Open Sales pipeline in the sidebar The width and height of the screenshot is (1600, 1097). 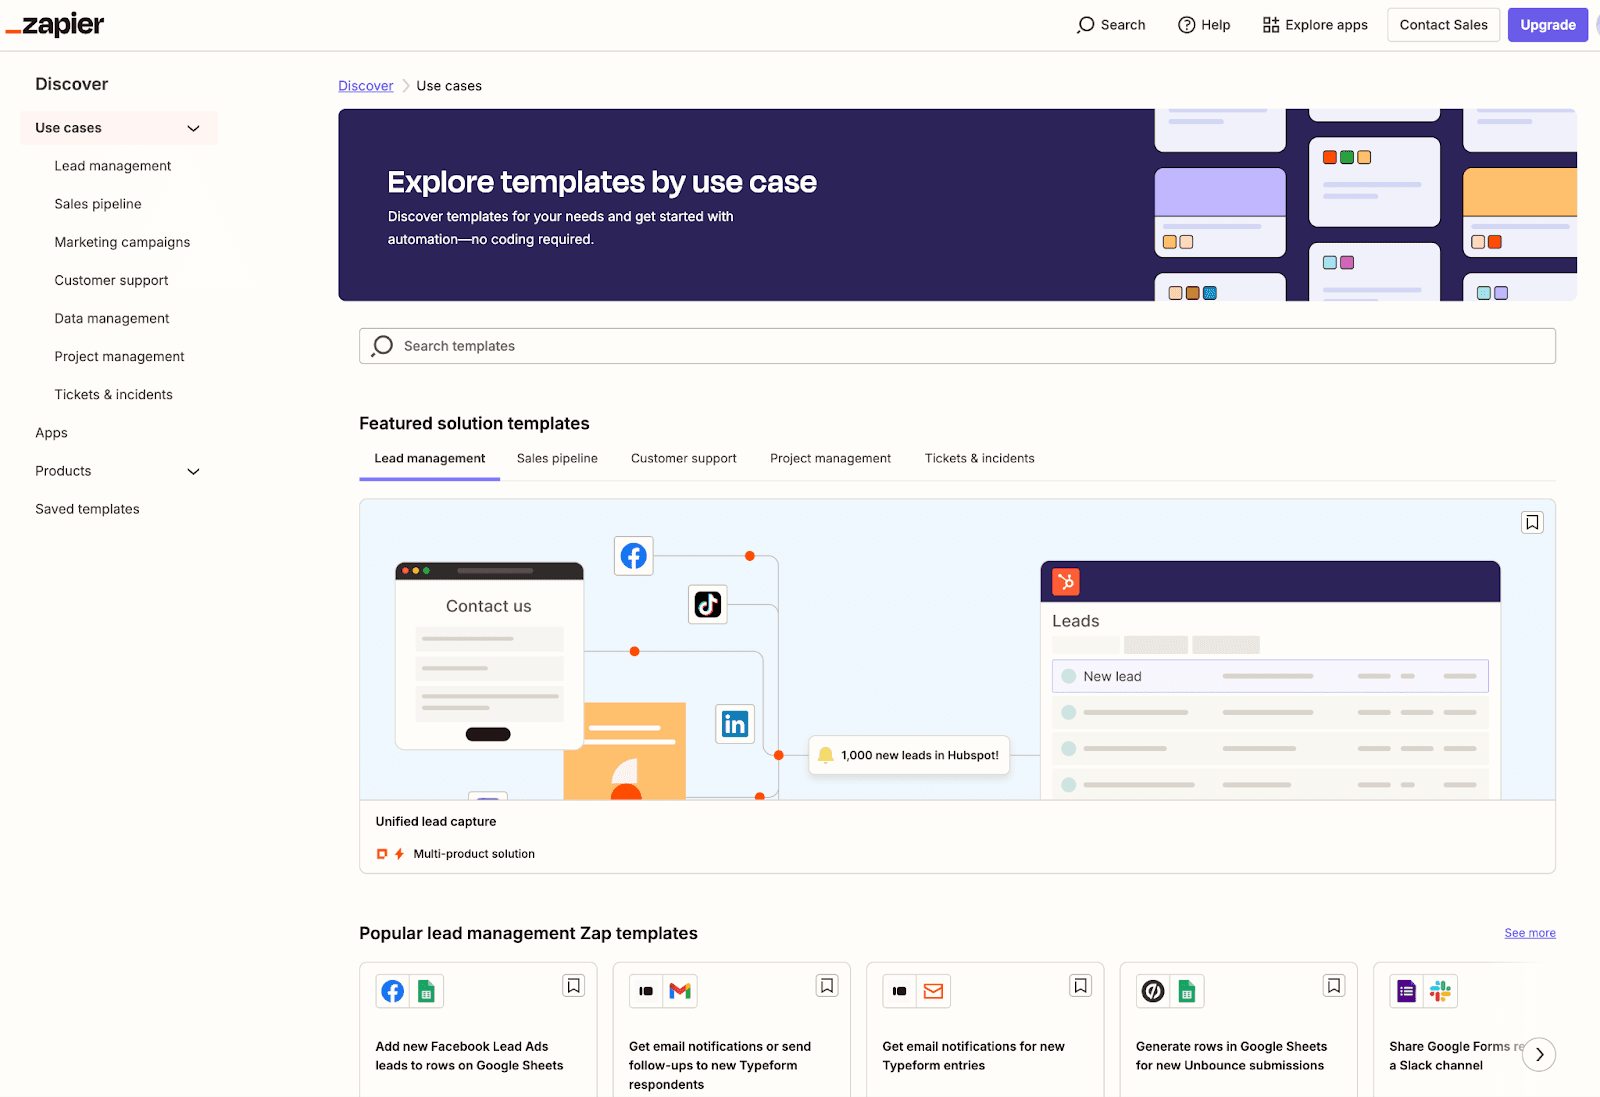tap(98, 204)
